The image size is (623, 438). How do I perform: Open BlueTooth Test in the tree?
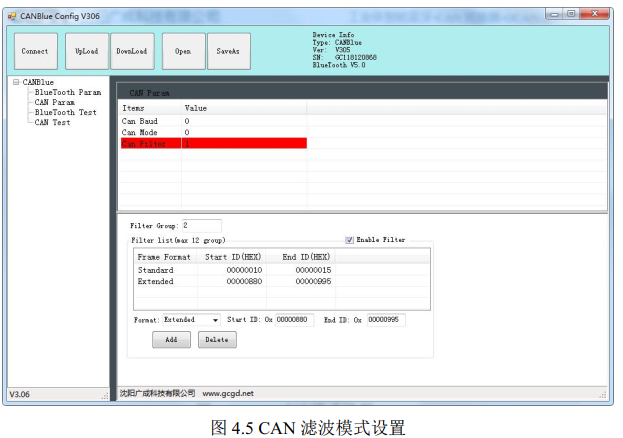coord(66,112)
